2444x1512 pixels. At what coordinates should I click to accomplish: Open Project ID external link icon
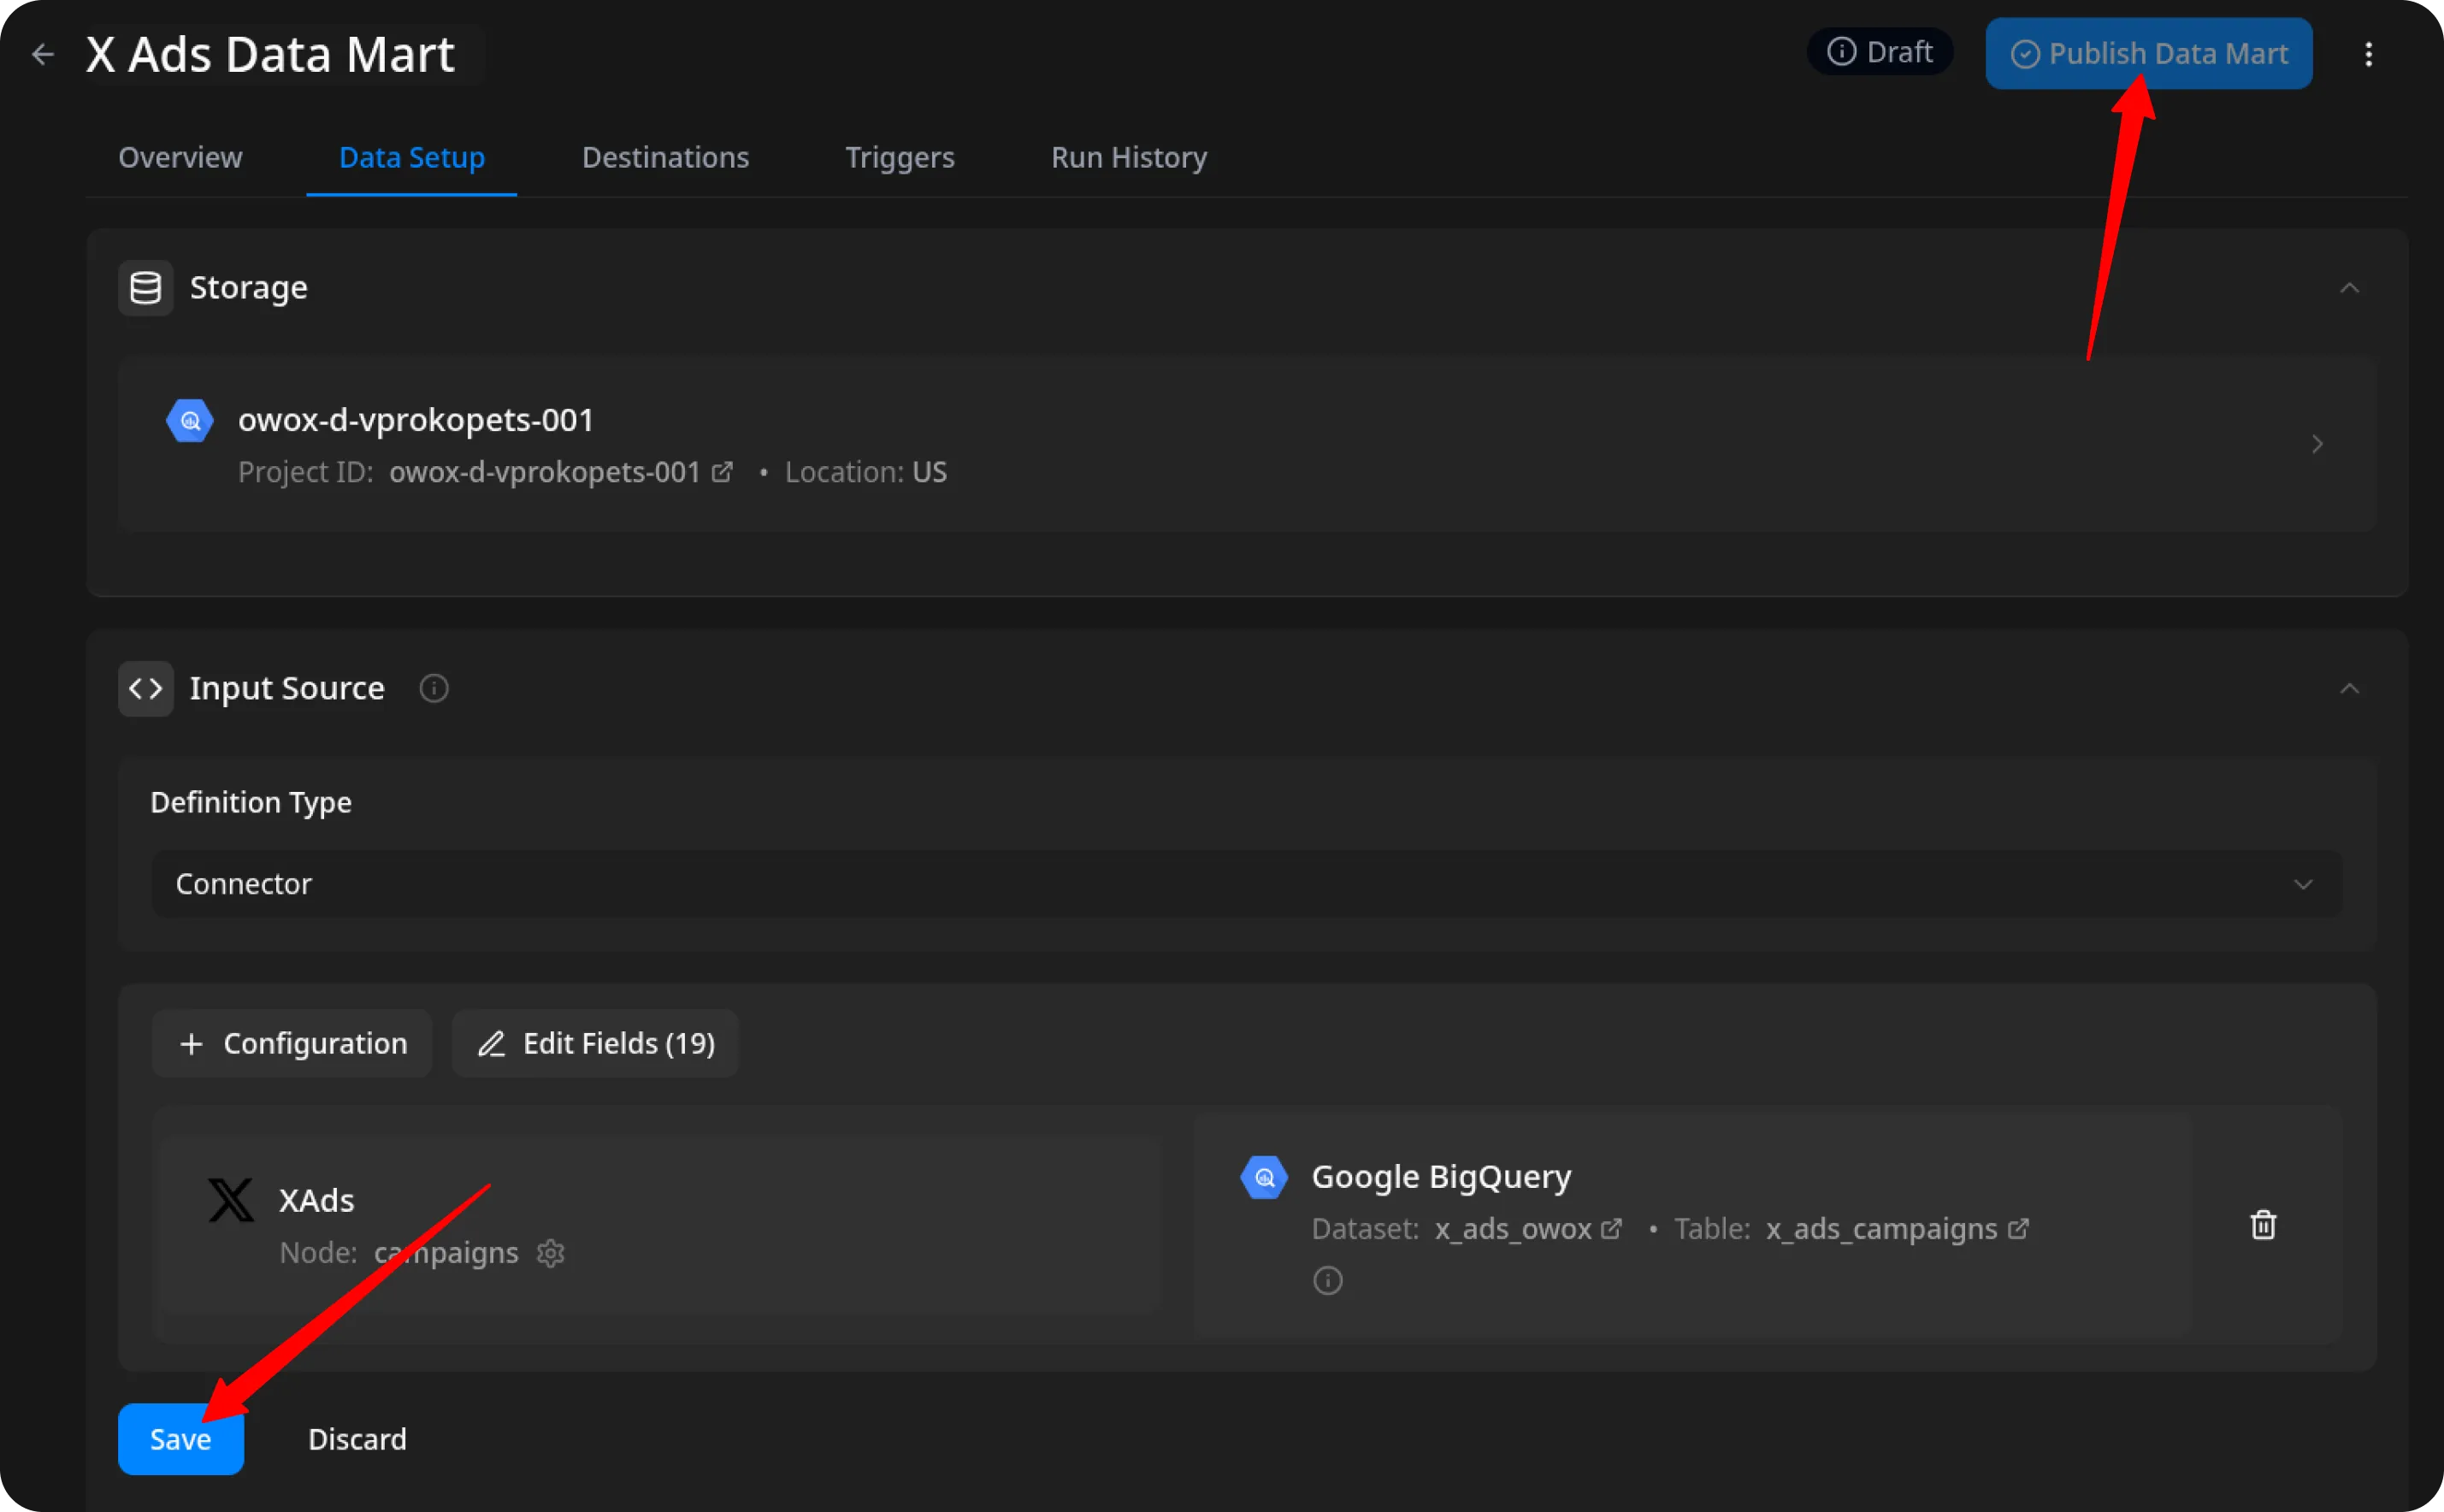click(x=722, y=472)
